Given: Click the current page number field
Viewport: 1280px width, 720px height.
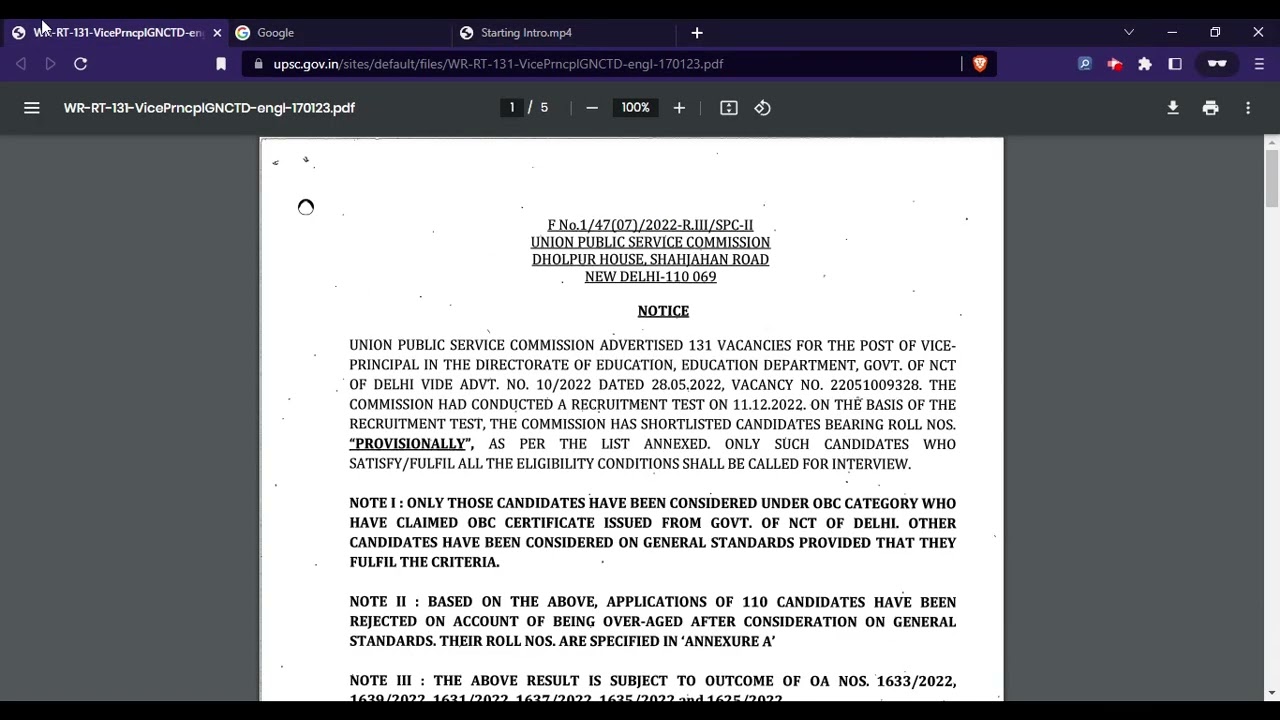Looking at the screenshot, I should point(512,108).
